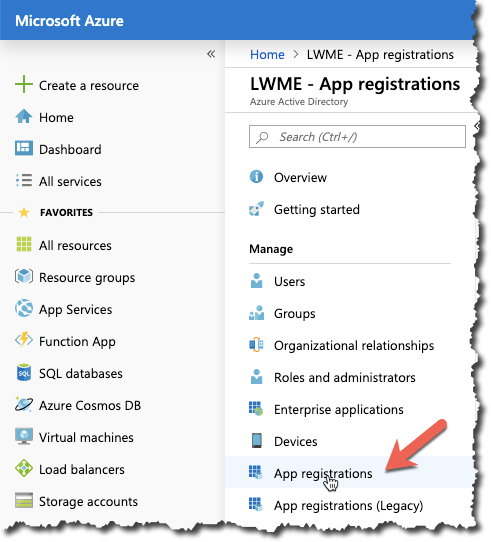Open the Azure Cosmos DB planet icon
The height and width of the screenshot is (542, 491).
point(24,404)
